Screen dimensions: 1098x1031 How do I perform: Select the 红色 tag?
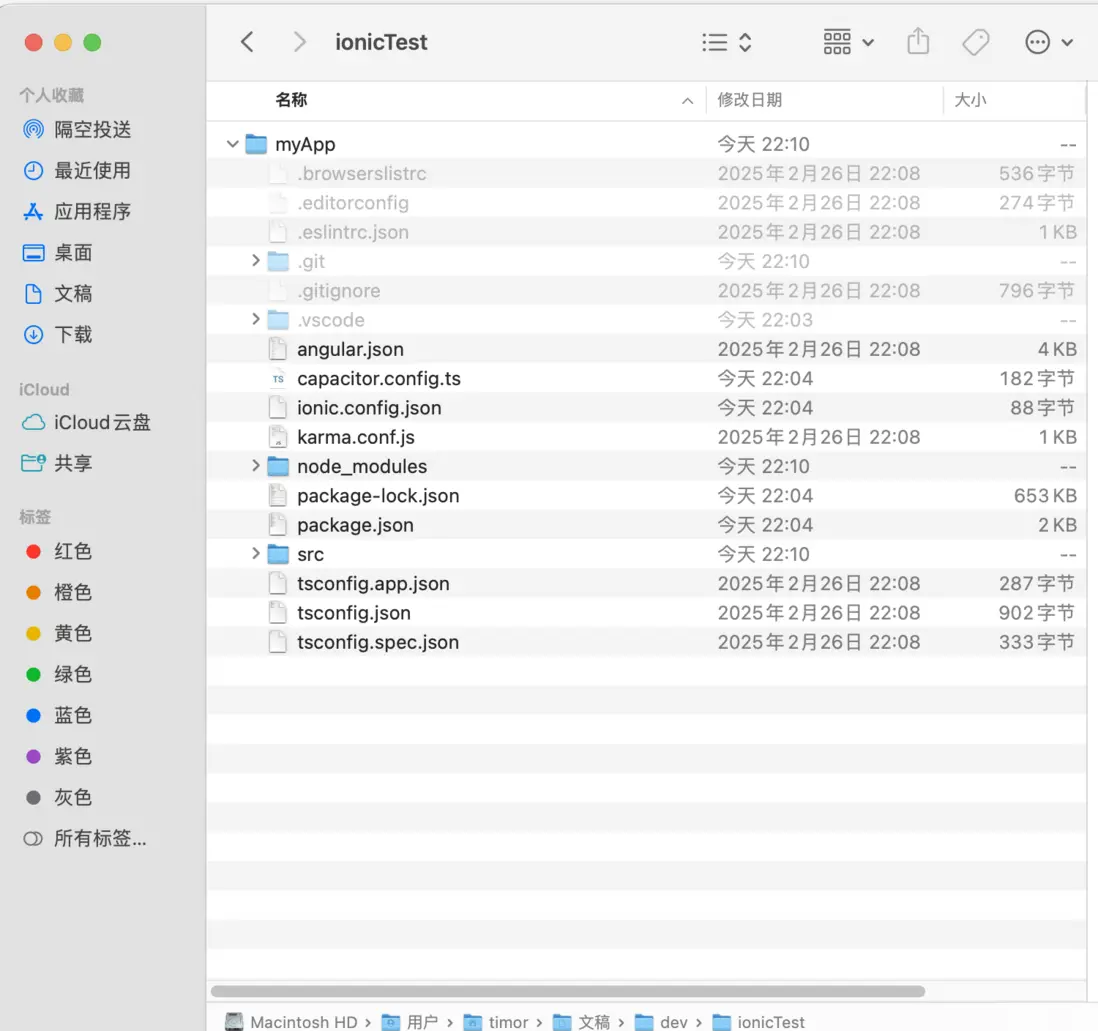point(60,551)
